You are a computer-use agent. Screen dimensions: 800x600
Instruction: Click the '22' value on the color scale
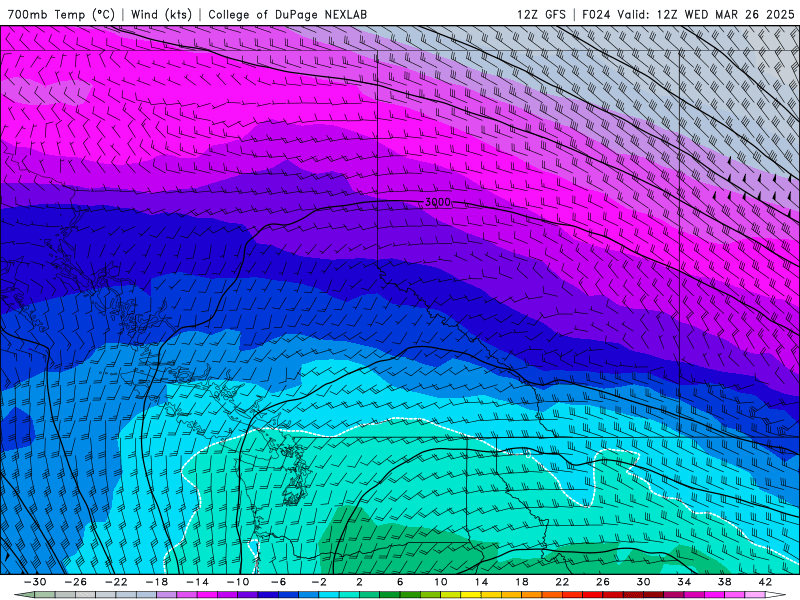point(562,582)
